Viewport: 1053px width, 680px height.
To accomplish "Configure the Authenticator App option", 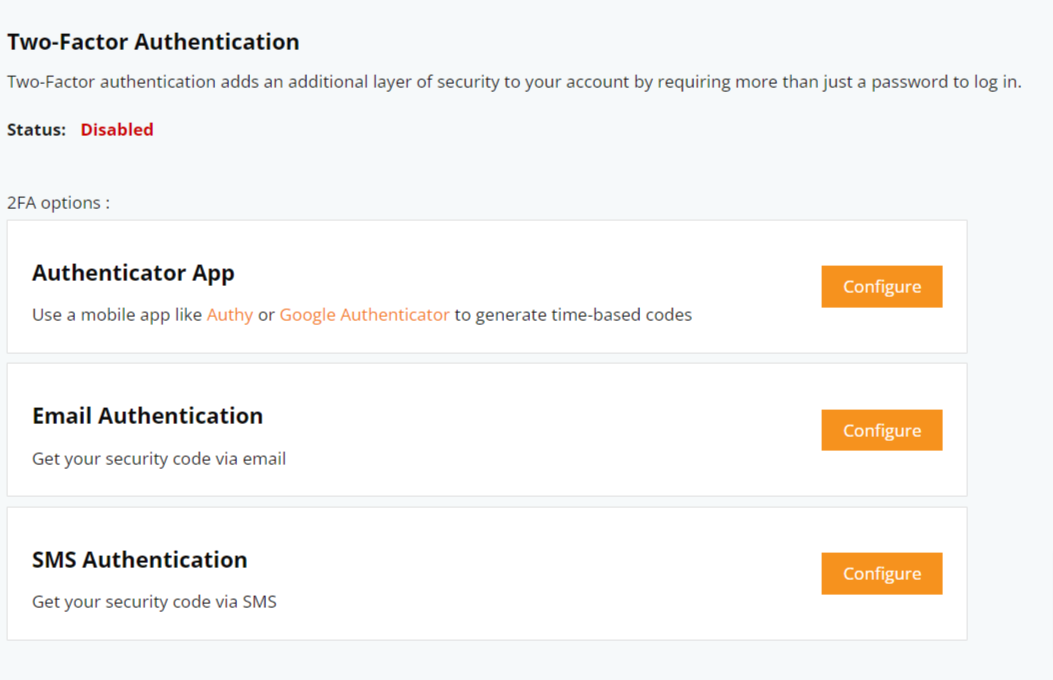I will (881, 287).
